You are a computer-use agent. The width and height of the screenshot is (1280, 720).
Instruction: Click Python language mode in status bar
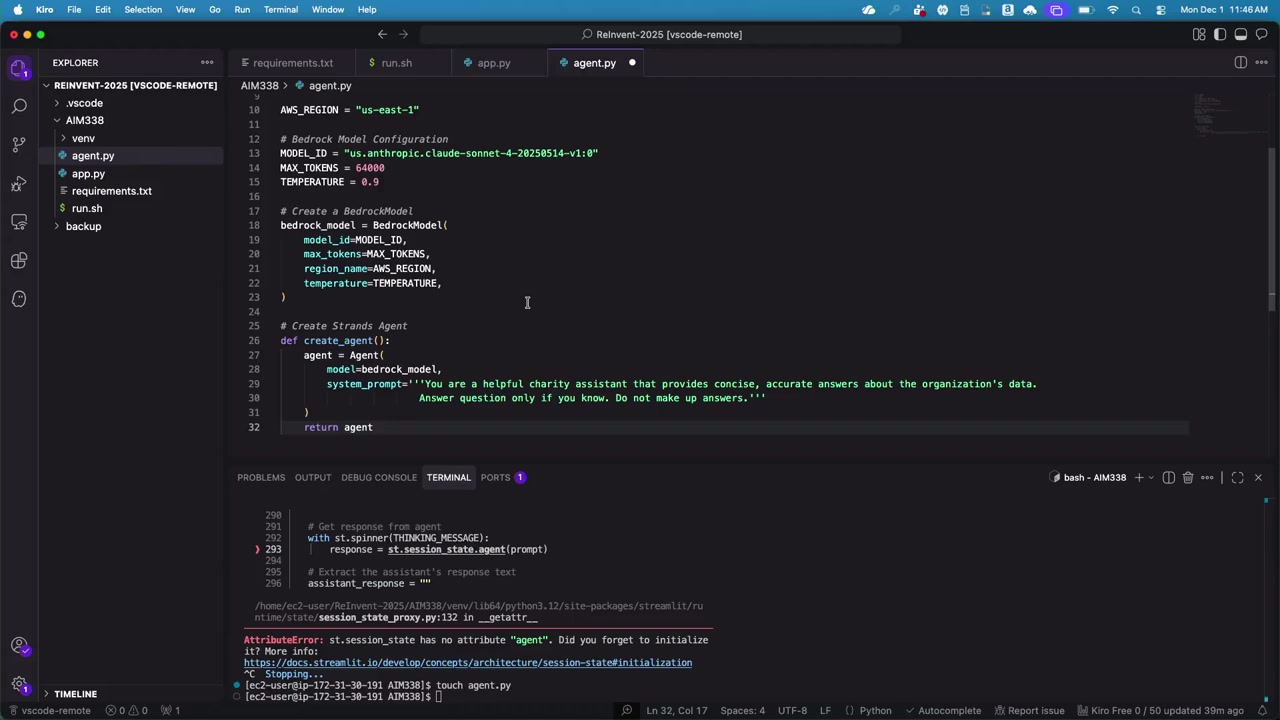[875, 711]
